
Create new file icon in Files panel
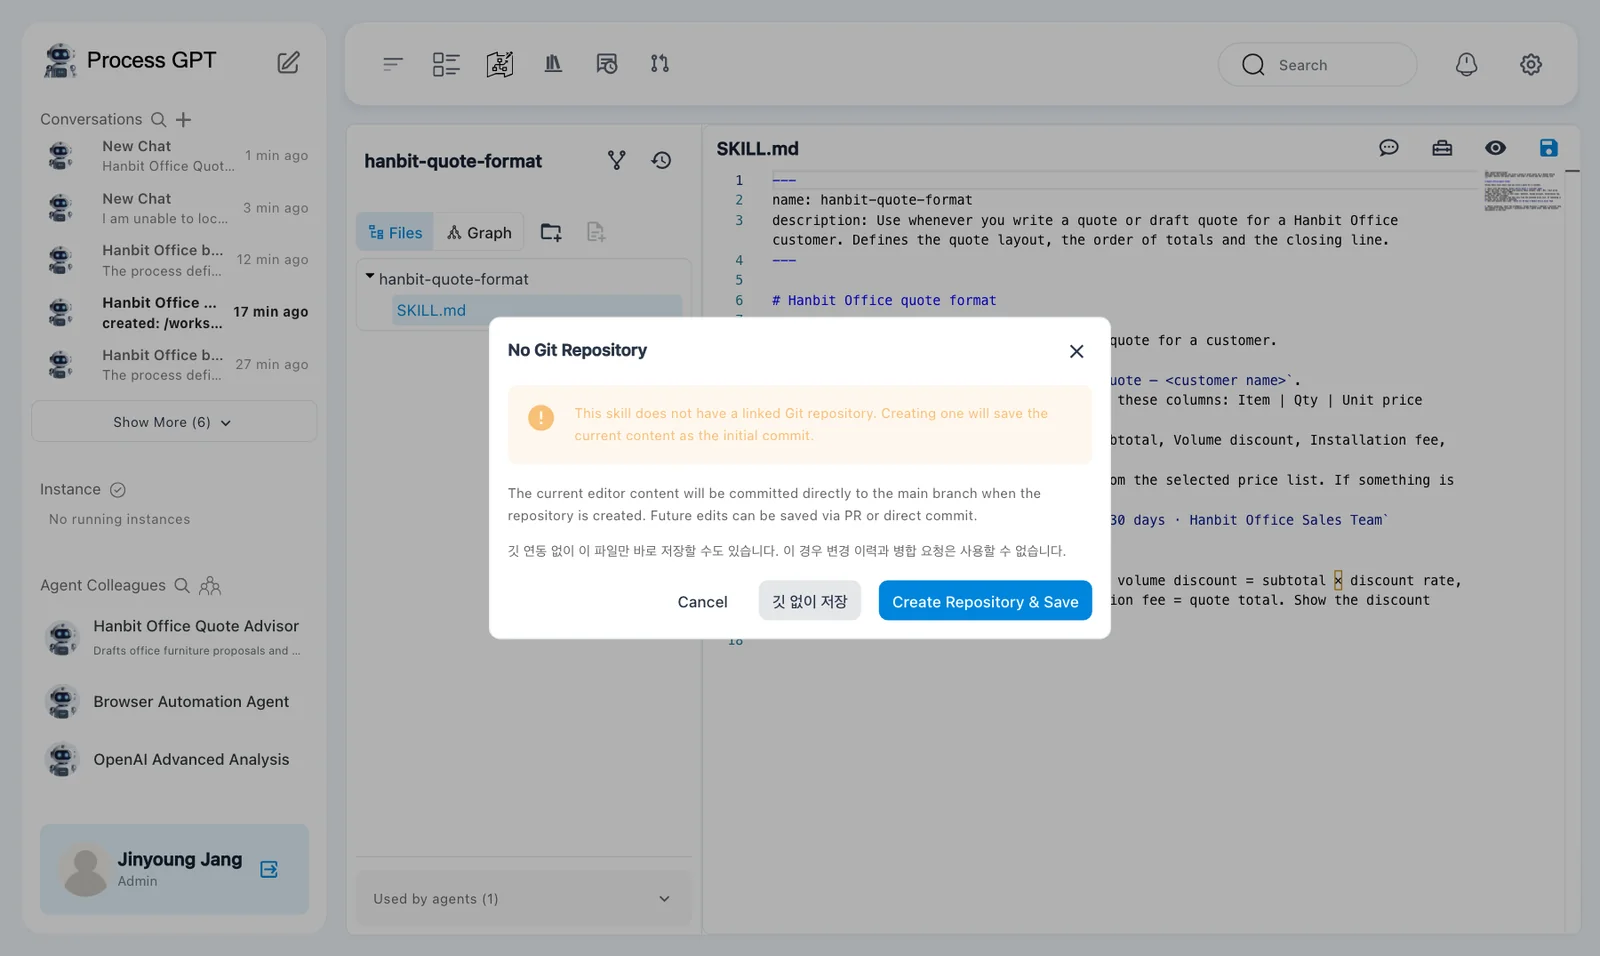point(596,232)
